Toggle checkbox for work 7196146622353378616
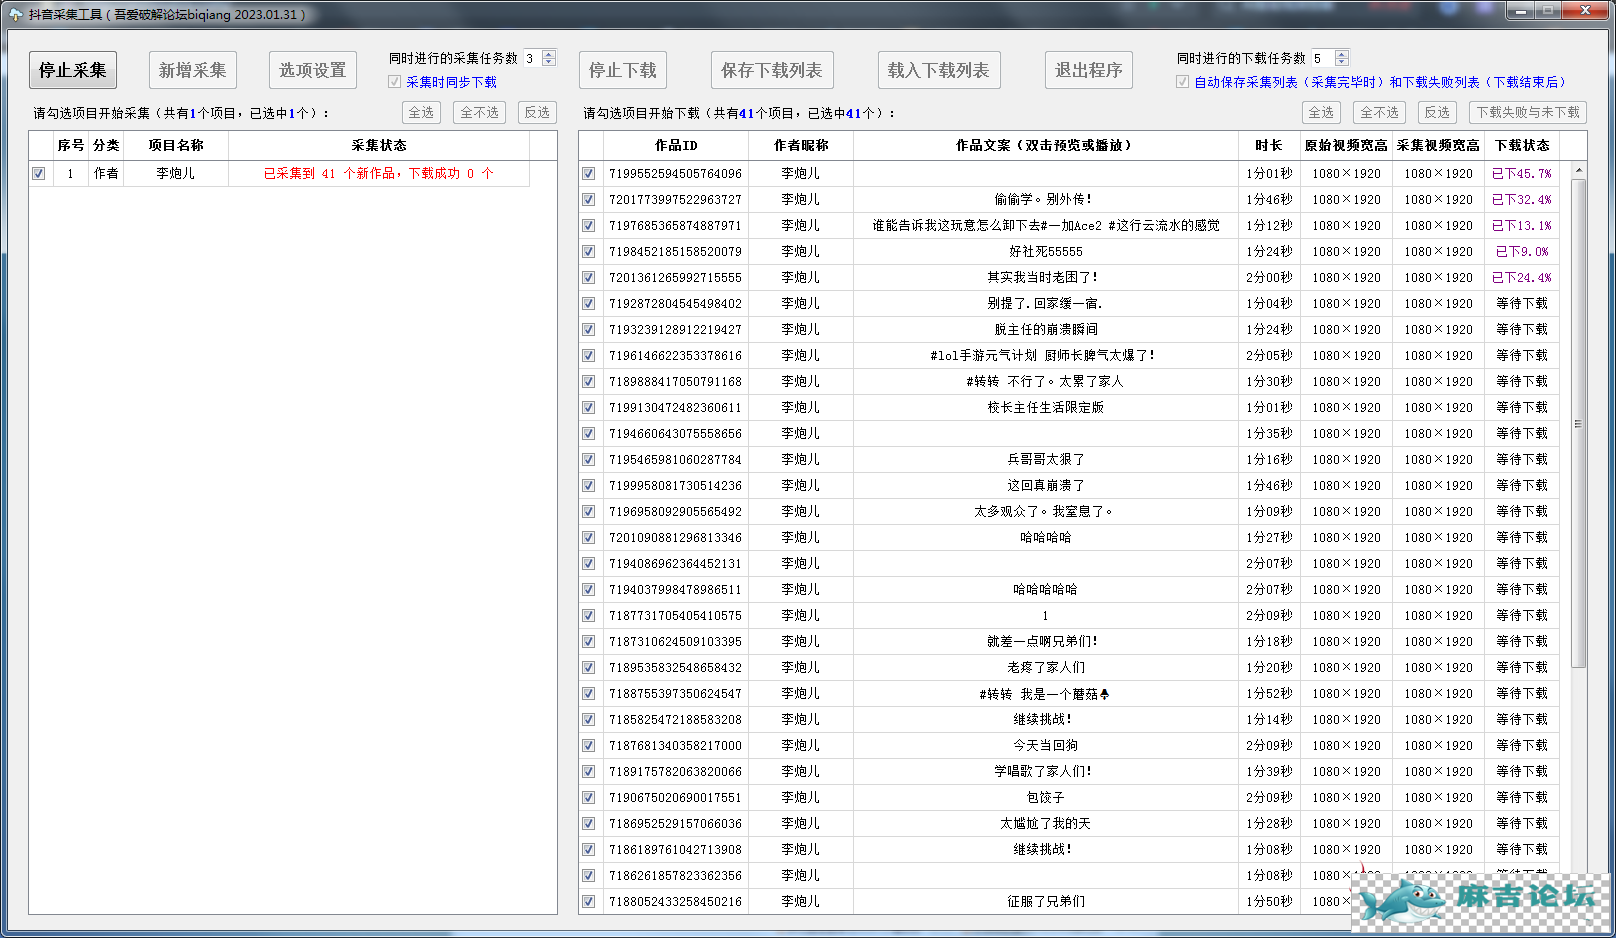 589,355
